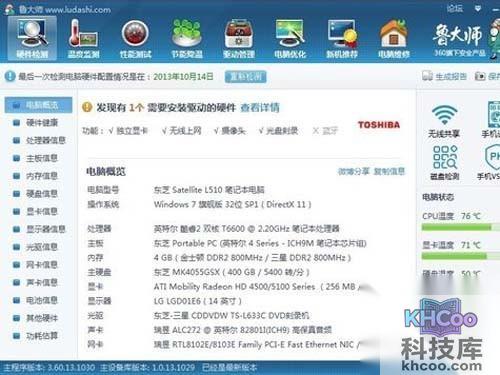Click 微博分享 share link
This screenshot has width=500, height=375.
354,171
